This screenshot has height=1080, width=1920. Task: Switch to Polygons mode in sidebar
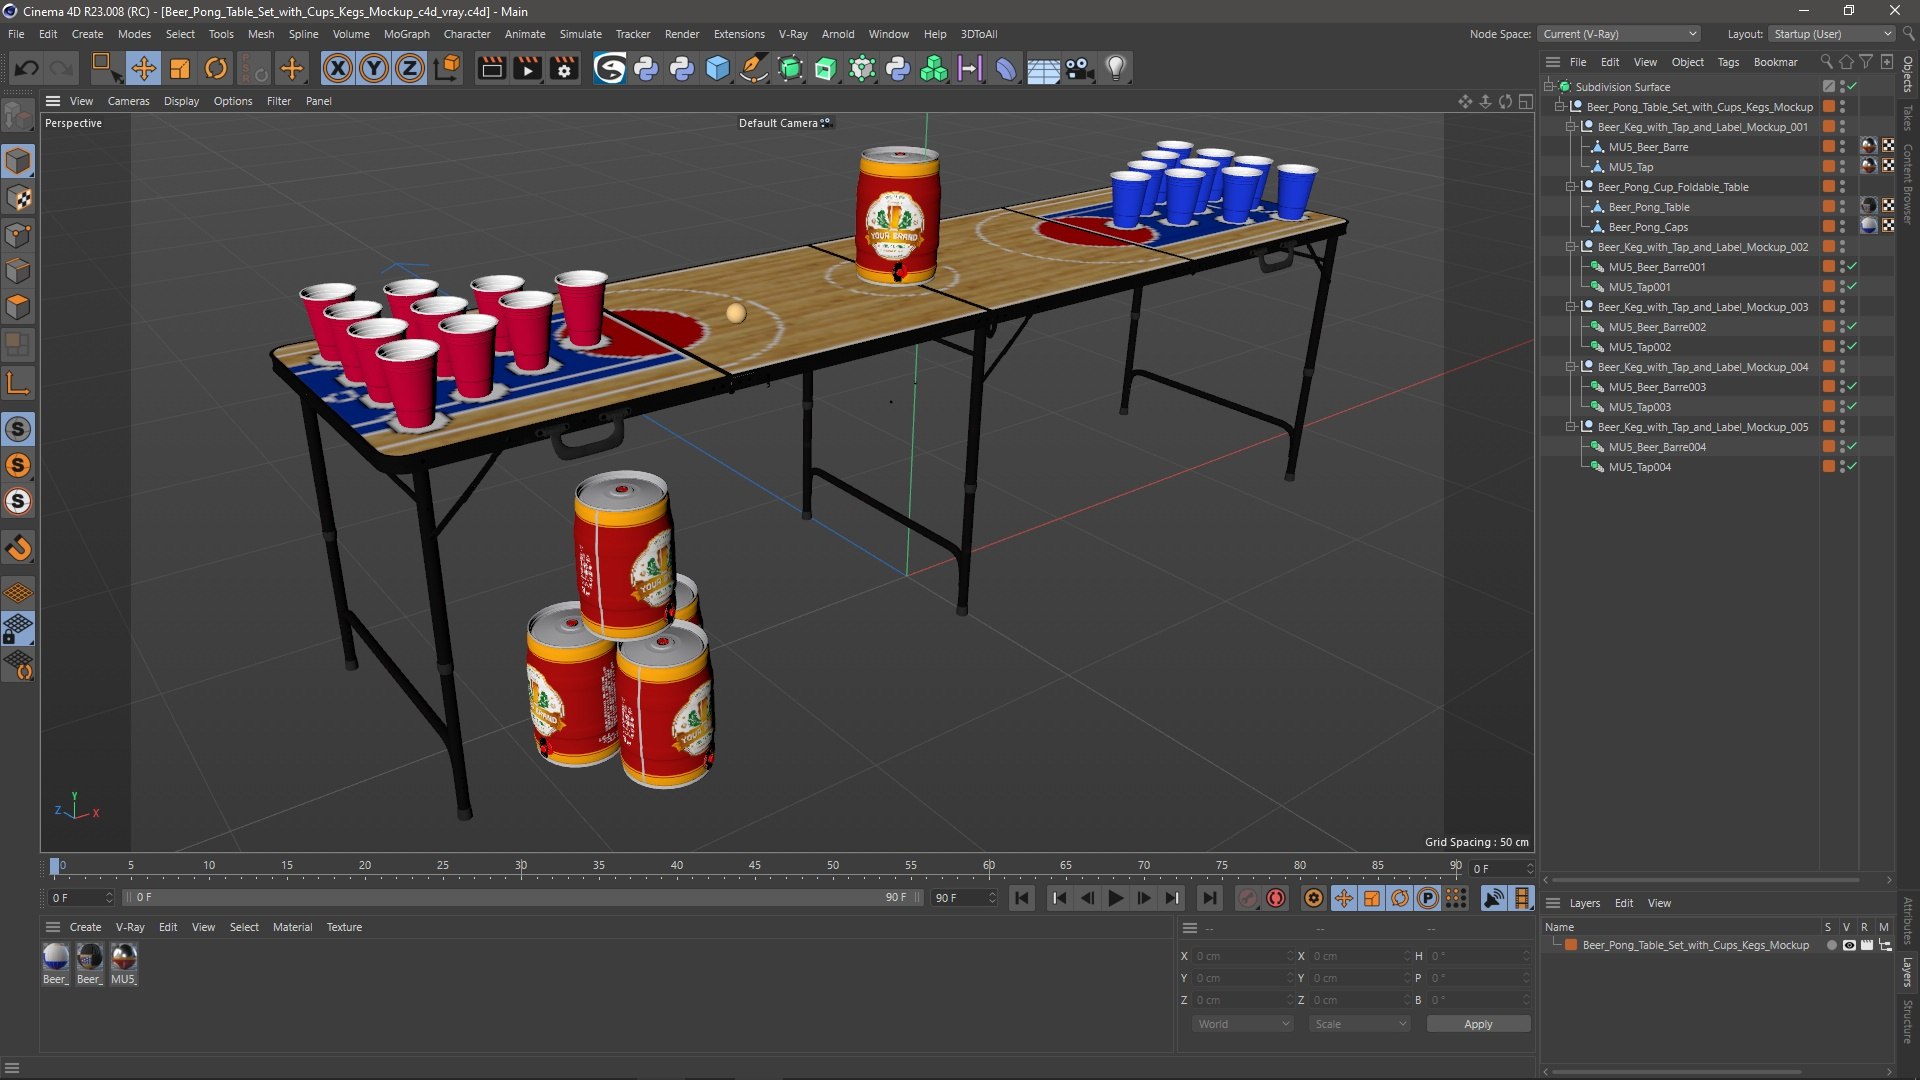tap(19, 307)
